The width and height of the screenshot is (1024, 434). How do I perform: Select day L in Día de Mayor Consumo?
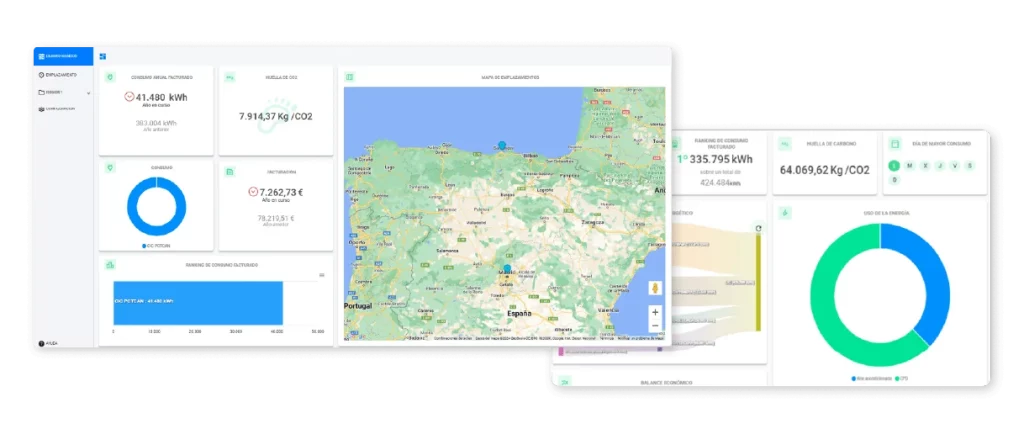point(894,166)
